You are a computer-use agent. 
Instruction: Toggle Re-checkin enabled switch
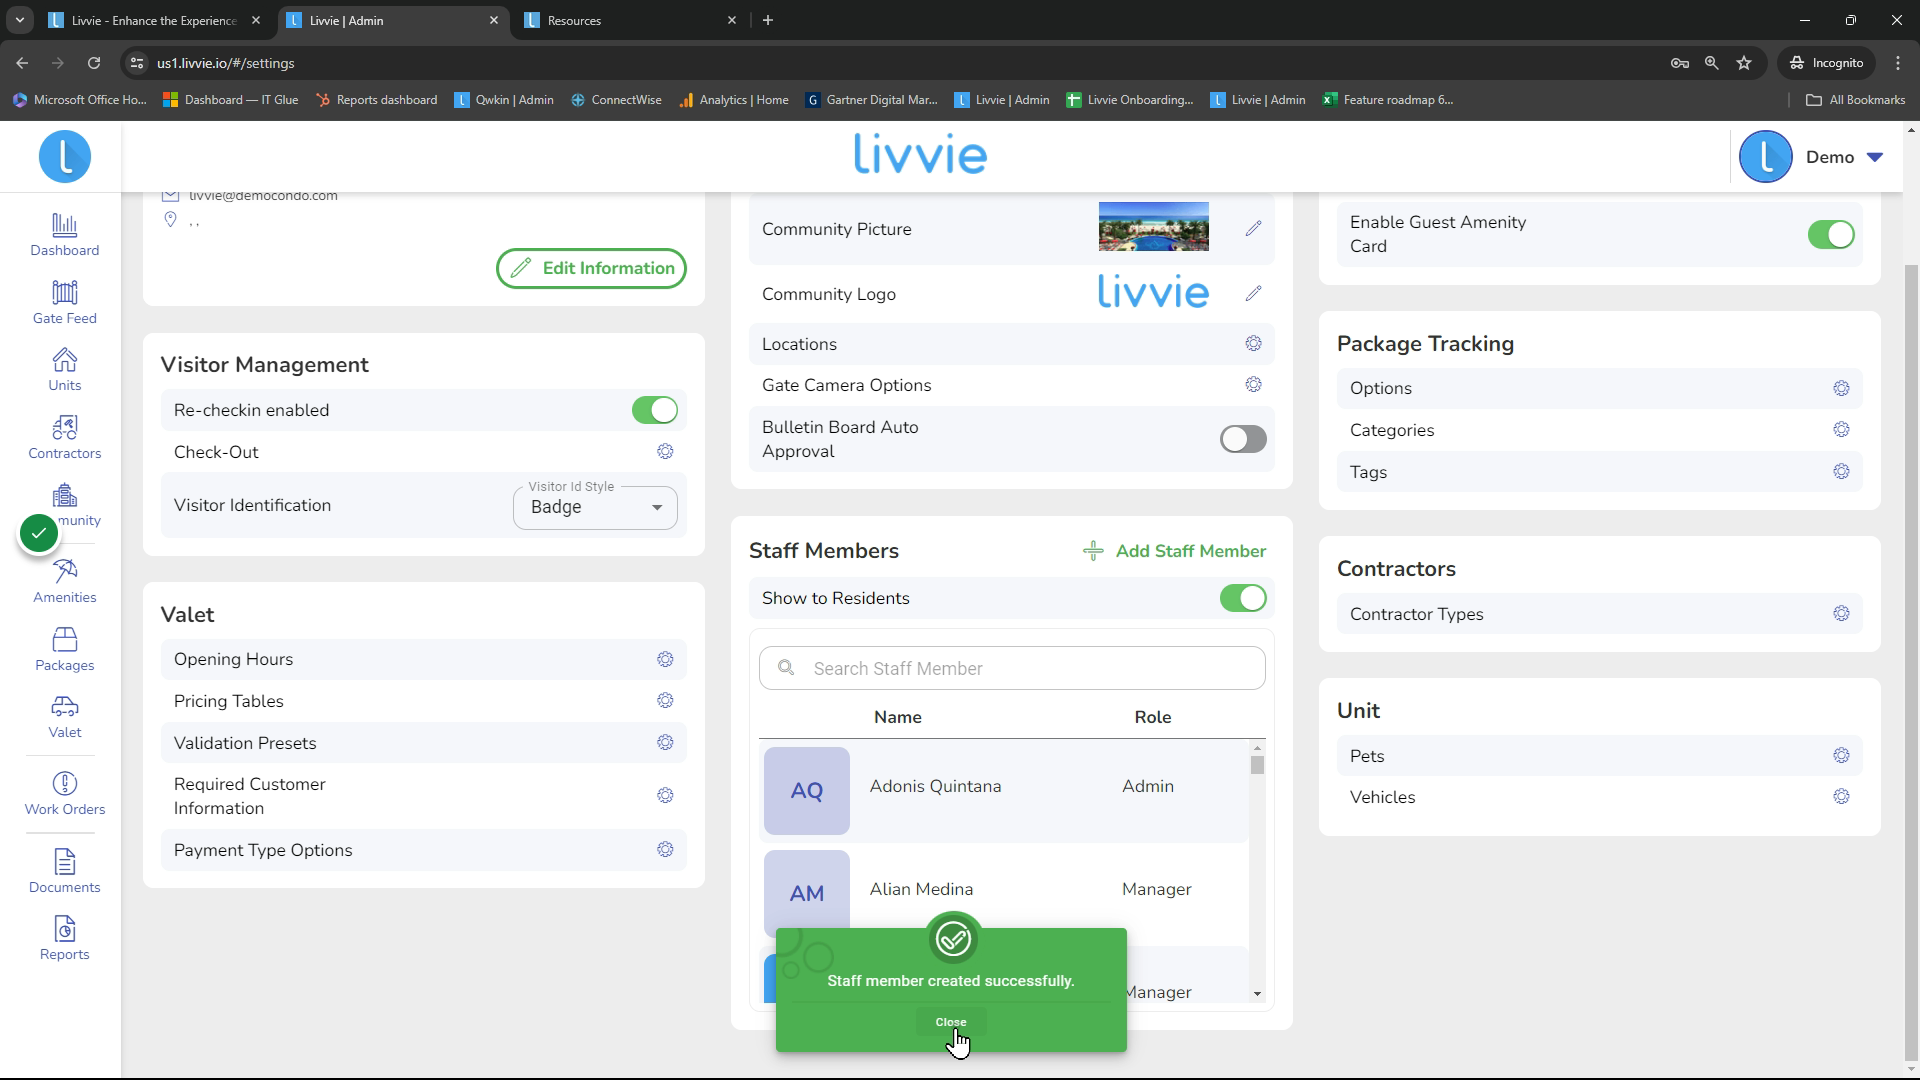click(655, 410)
